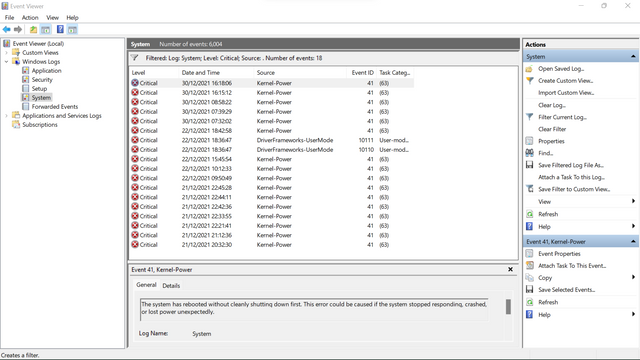Image resolution: width=640 pixels, height=360 pixels.
Task: Open the Action menu
Action: [30, 18]
